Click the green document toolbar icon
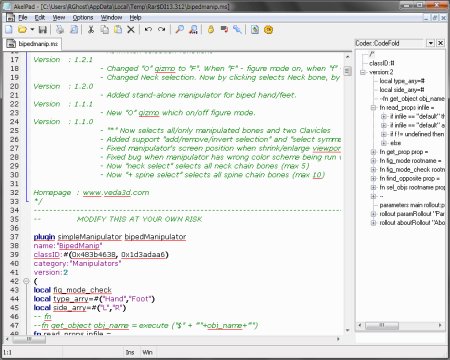450x360 pixels. [x=255, y=30]
